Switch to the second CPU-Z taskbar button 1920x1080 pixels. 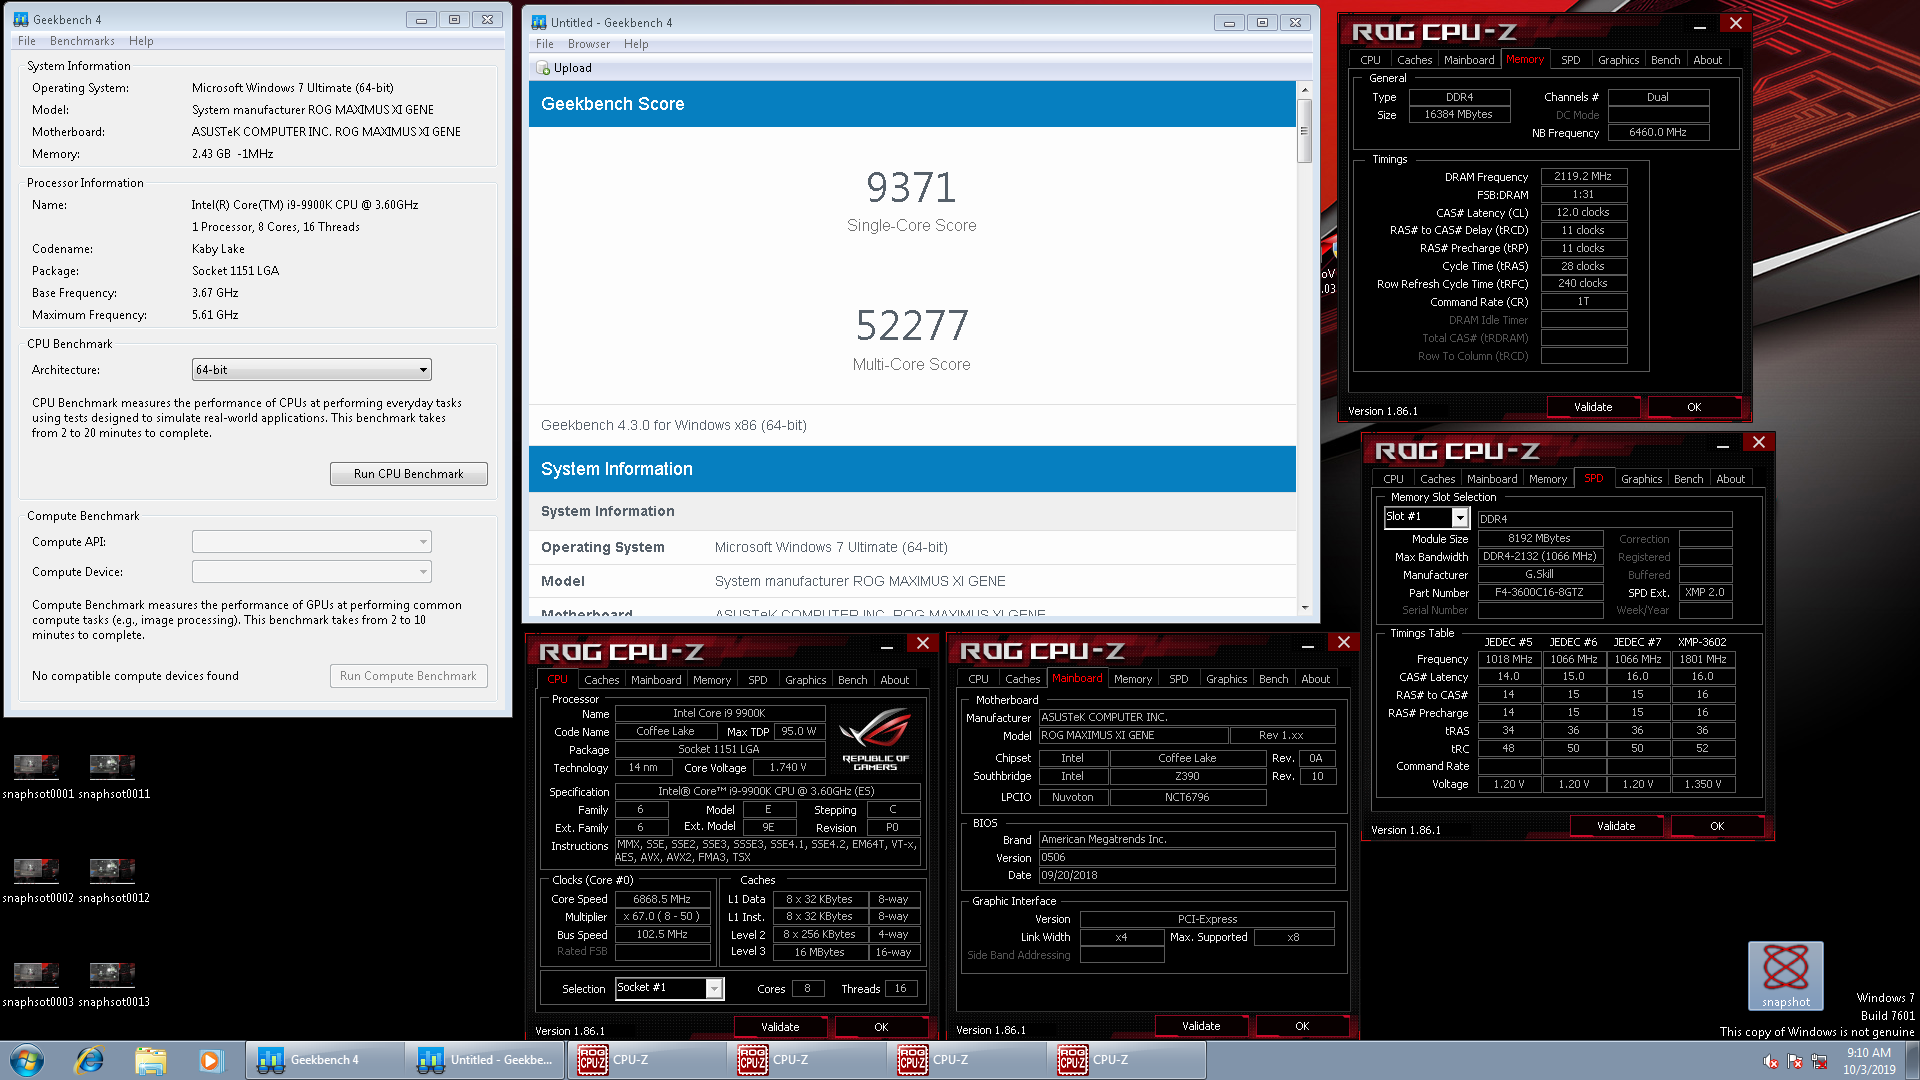(x=805, y=1060)
